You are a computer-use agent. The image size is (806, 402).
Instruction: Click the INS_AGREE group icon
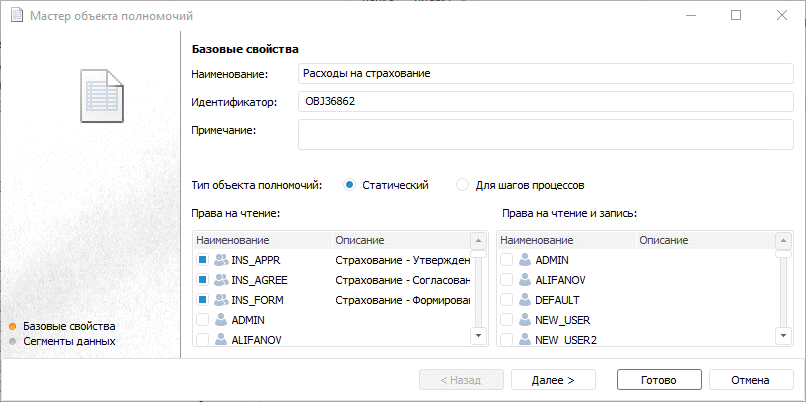click(x=221, y=280)
